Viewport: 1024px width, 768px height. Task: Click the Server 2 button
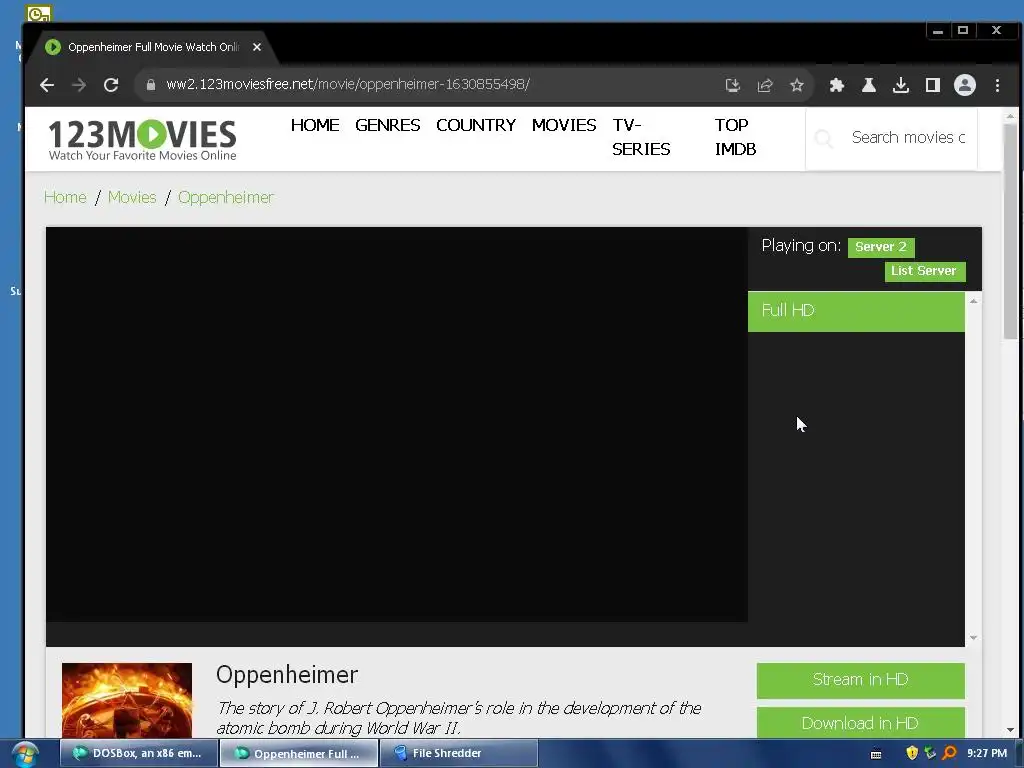coord(881,247)
